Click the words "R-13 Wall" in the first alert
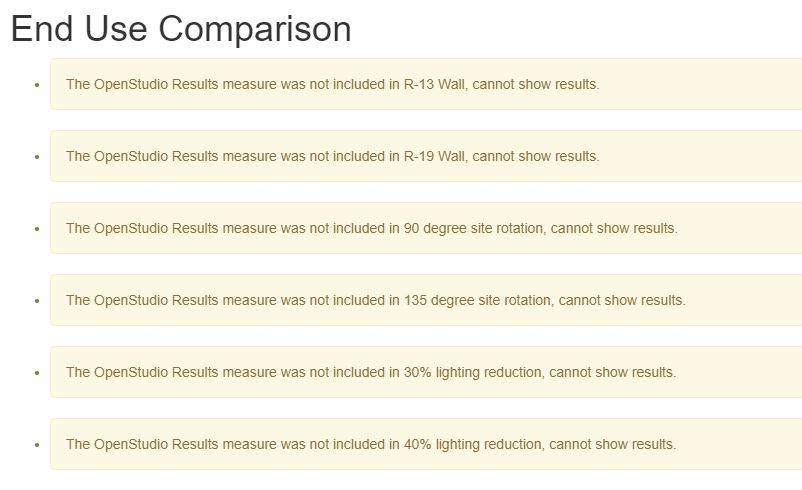 (x=435, y=84)
